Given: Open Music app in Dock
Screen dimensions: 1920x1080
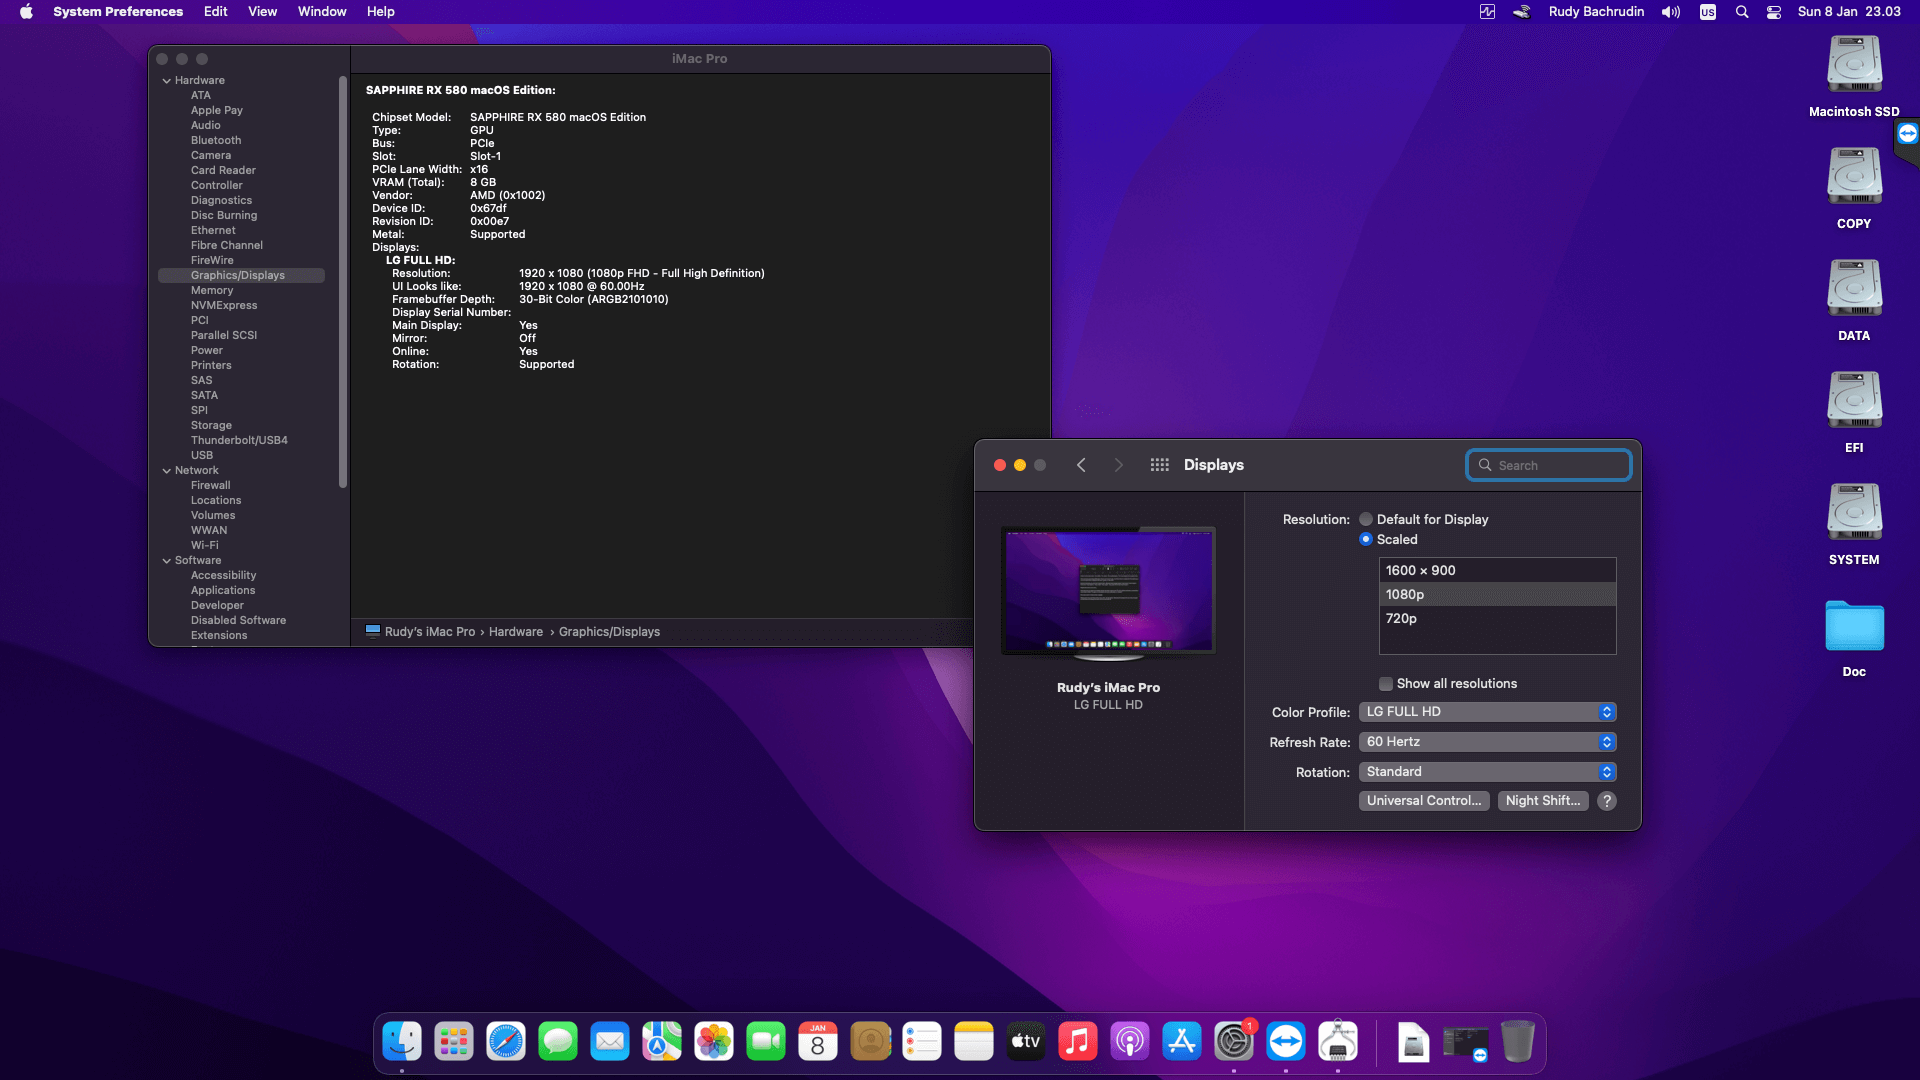Looking at the screenshot, I should [1078, 1042].
